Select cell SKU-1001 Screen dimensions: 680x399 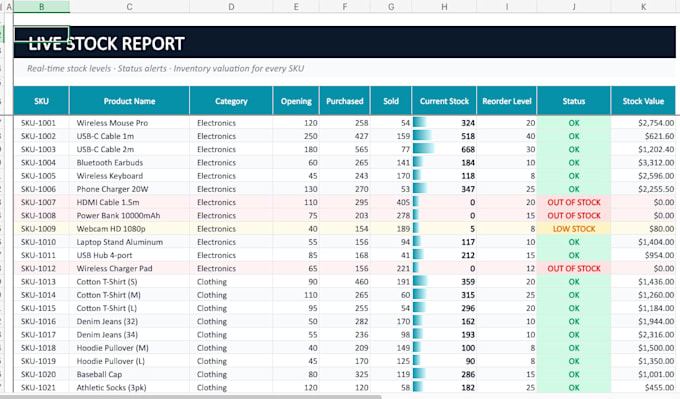[x=42, y=123]
